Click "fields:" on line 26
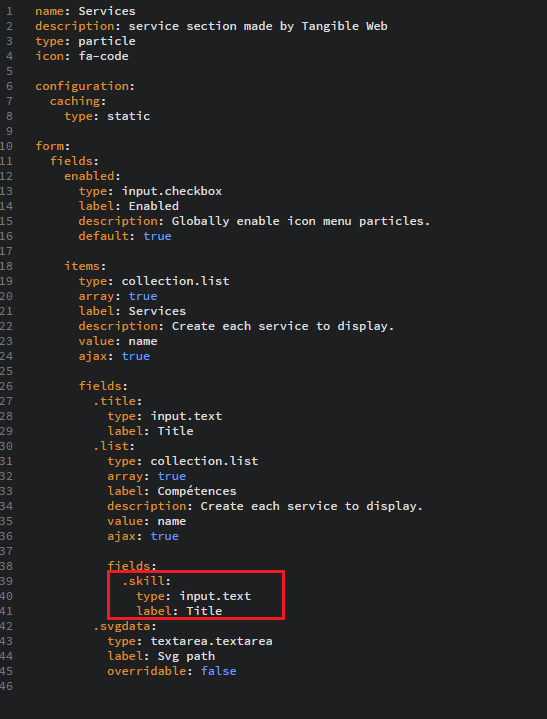Image resolution: width=547 pixels, height=719 pixels. coord(103,386)
